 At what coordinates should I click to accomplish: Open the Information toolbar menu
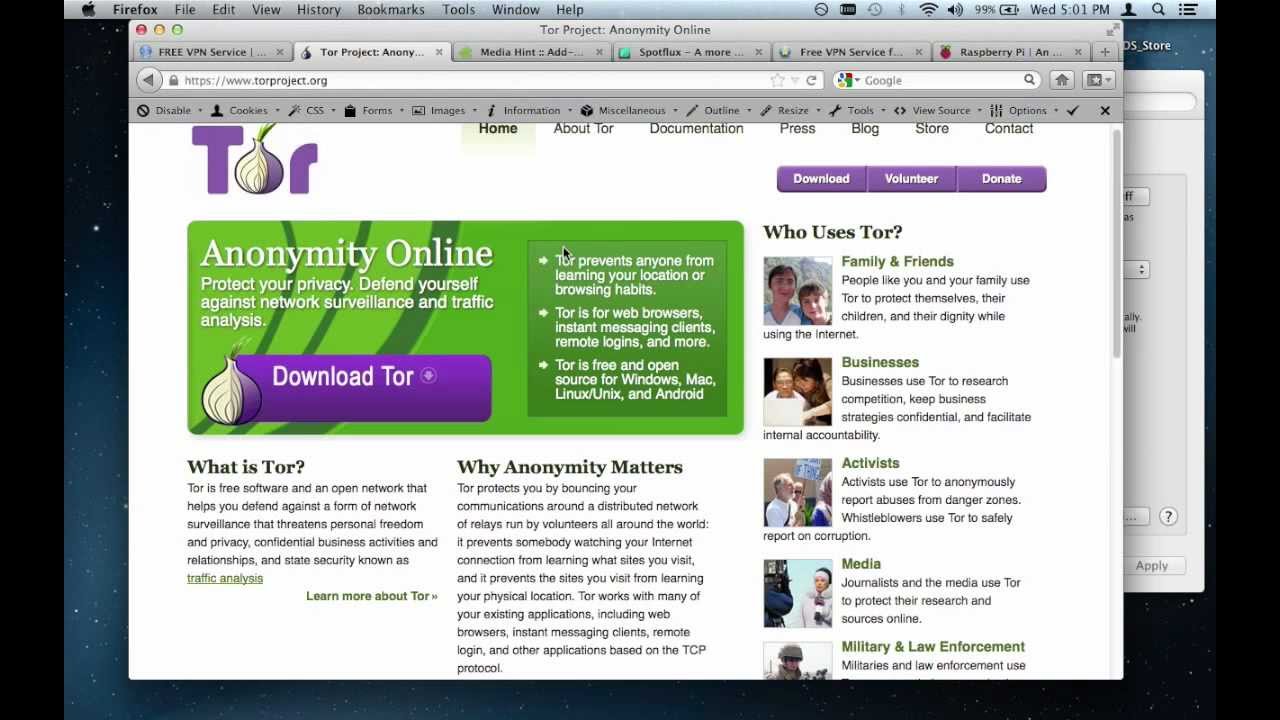coord(528,111)
